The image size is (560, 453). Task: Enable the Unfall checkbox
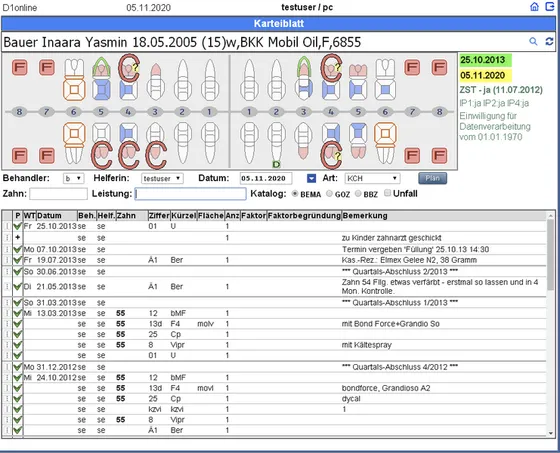pyautogui.click(x=388, y=193)
